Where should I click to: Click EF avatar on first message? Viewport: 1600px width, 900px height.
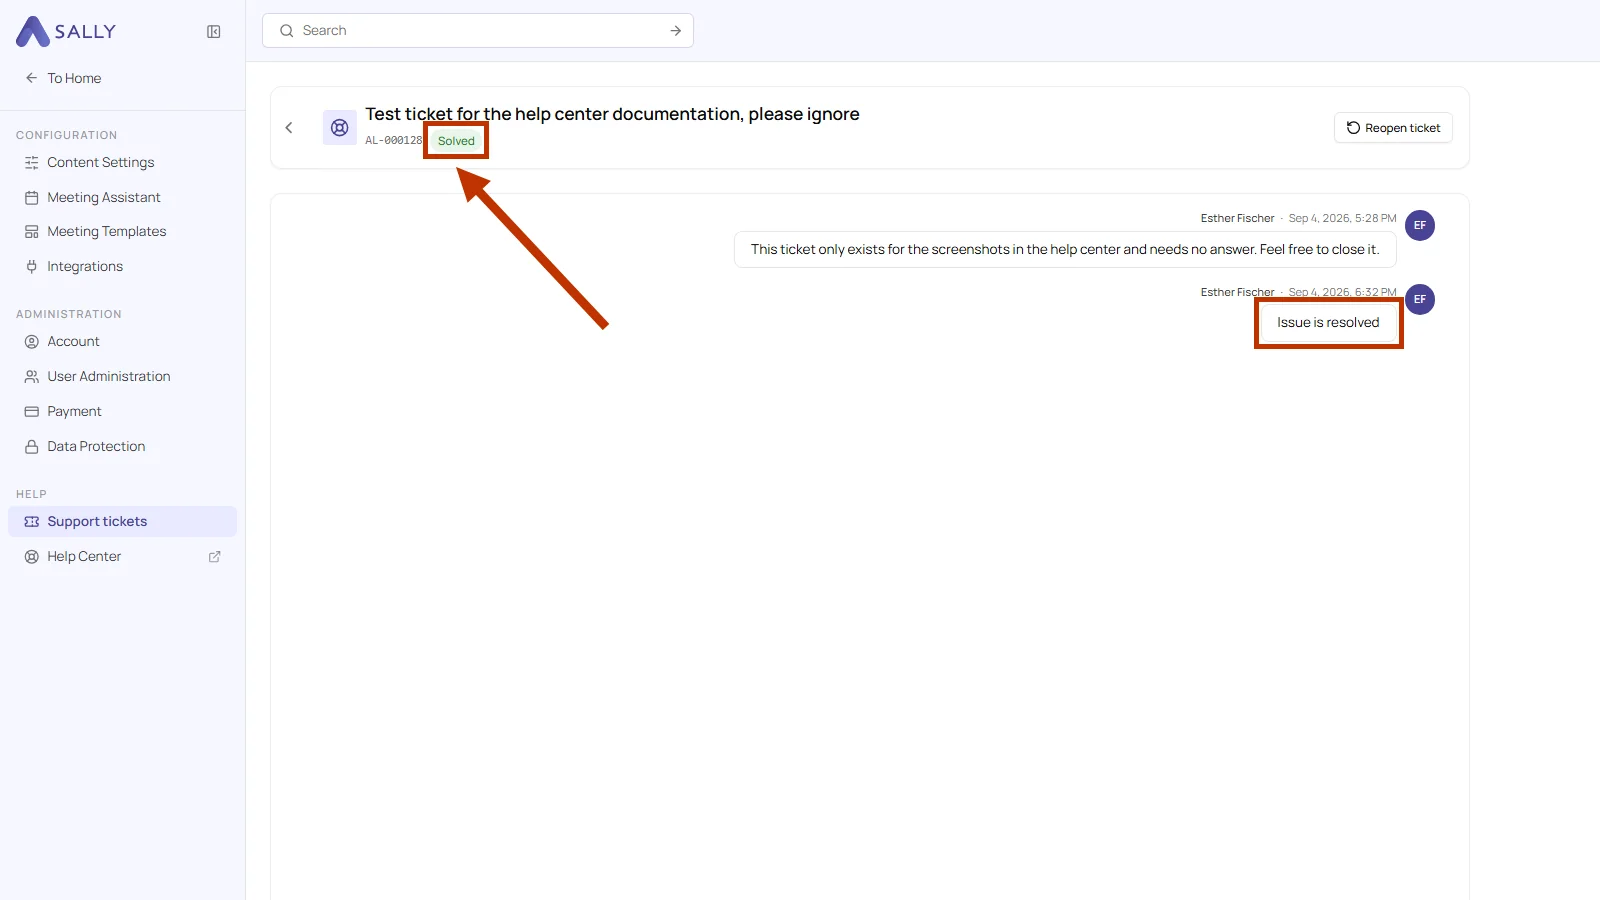(x=1420, y=225)
